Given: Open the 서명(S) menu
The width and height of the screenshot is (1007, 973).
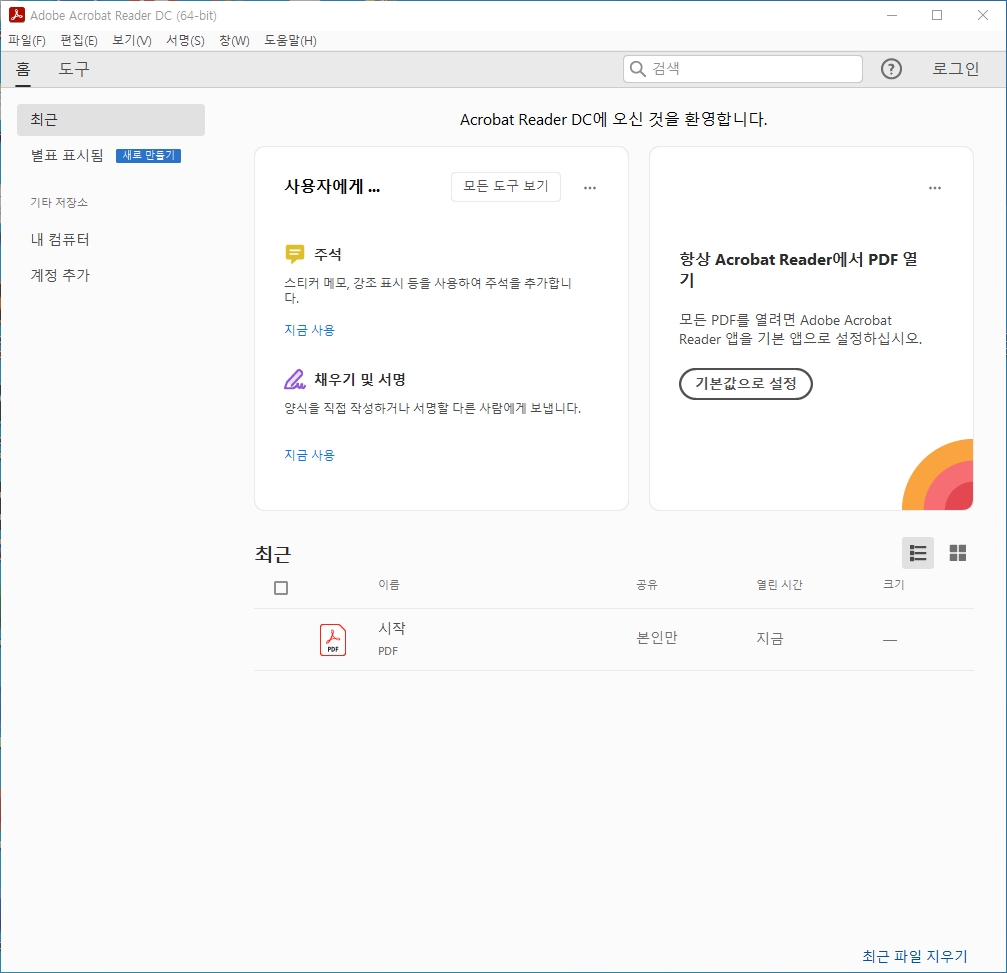Looking at the screenshot, I should pos(185,40).
